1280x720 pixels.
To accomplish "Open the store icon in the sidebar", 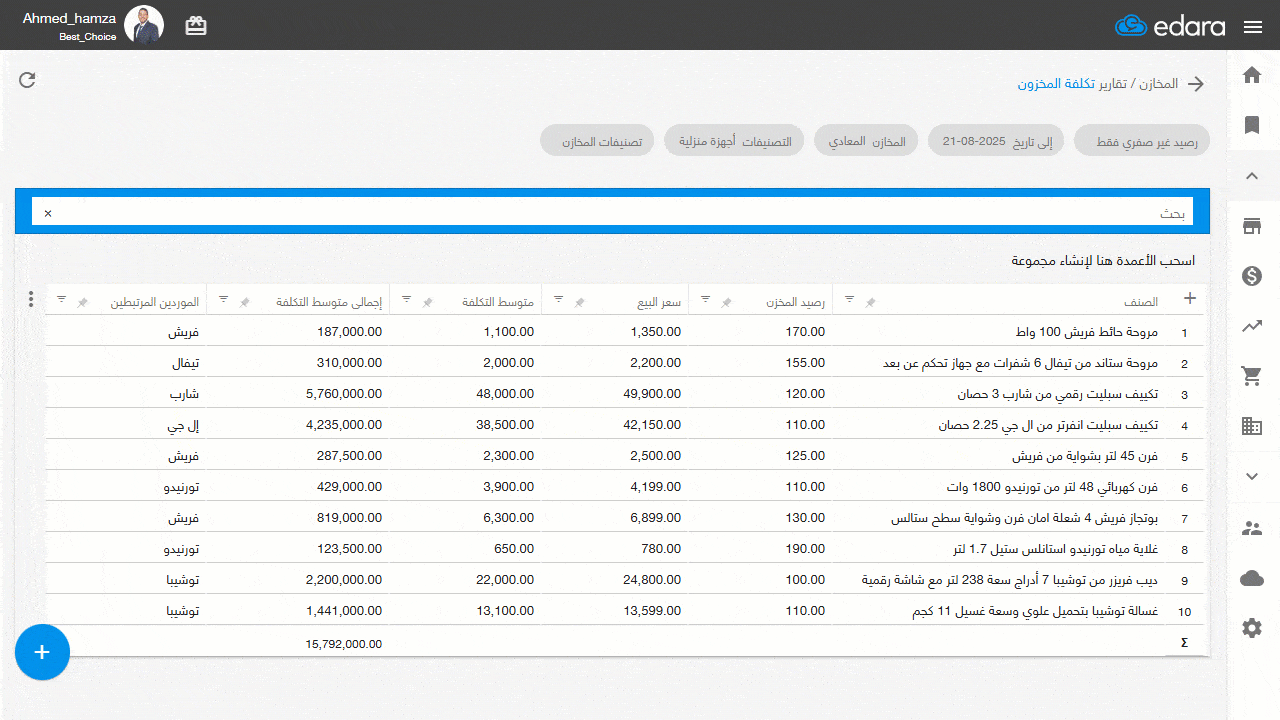I will coord(1251,226).
